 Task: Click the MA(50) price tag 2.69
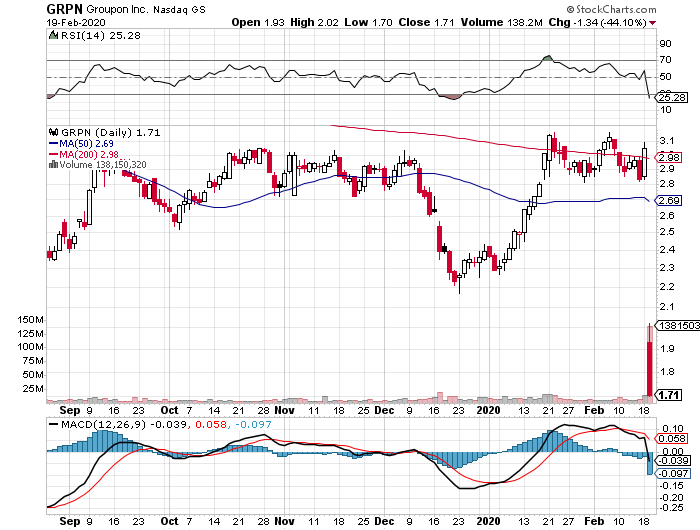pos(668,200)
